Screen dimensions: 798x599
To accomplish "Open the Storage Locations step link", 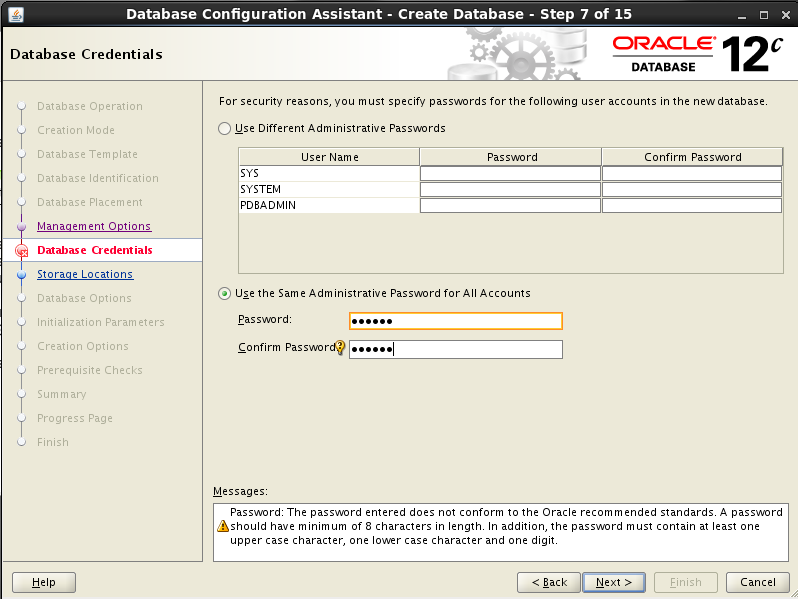I will pyautogui.click(x=85, y=274).
